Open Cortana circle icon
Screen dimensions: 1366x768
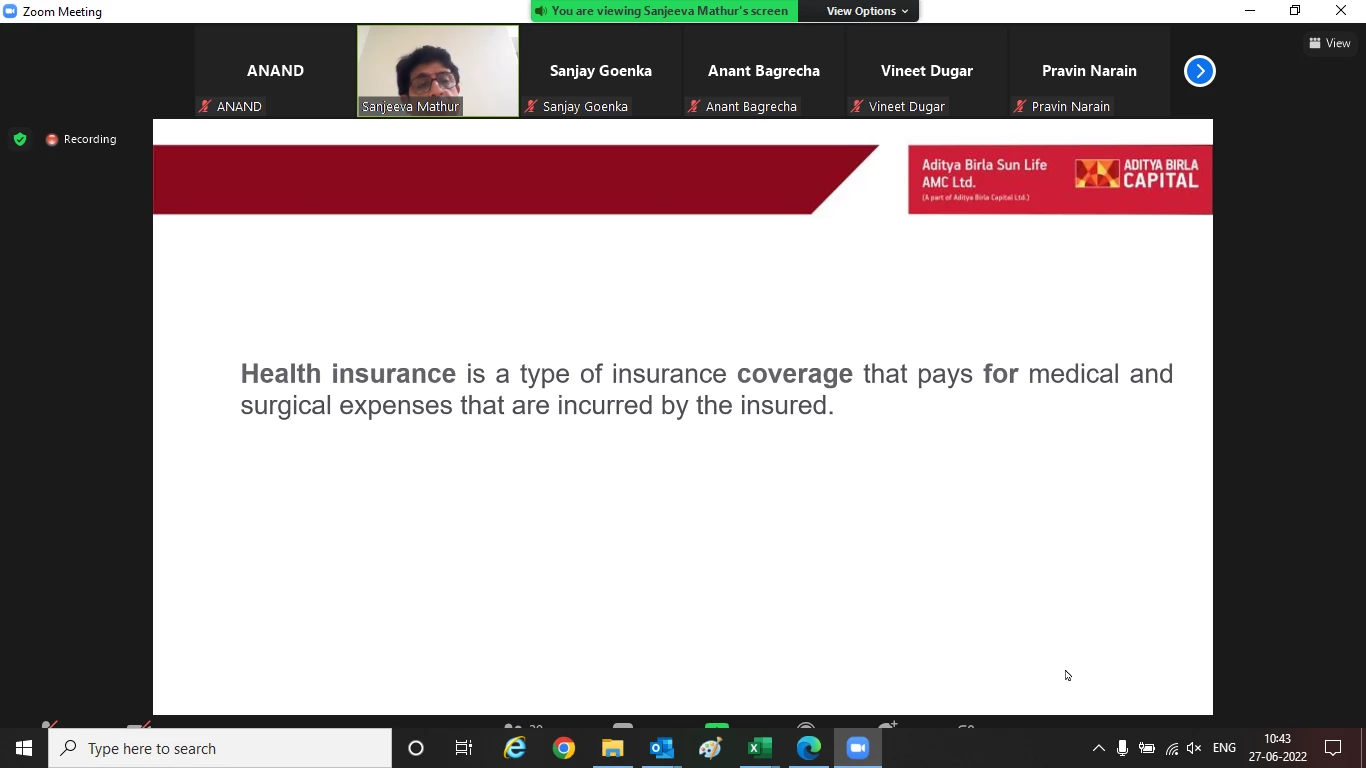pos(416,748)
